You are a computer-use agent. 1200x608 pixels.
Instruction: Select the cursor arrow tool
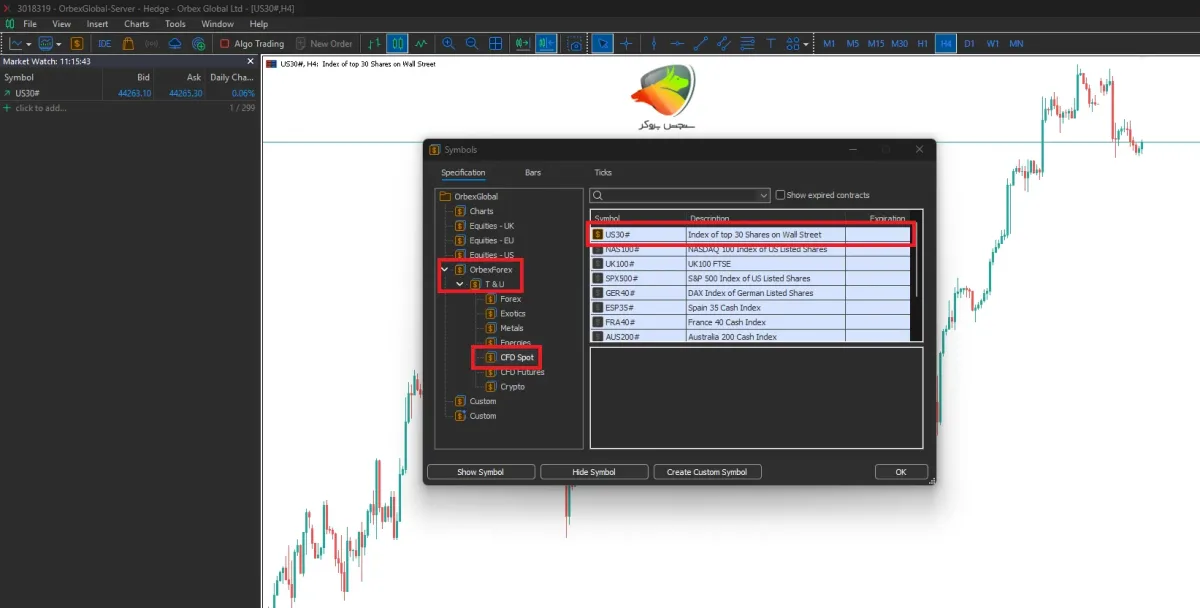point(602,44)
